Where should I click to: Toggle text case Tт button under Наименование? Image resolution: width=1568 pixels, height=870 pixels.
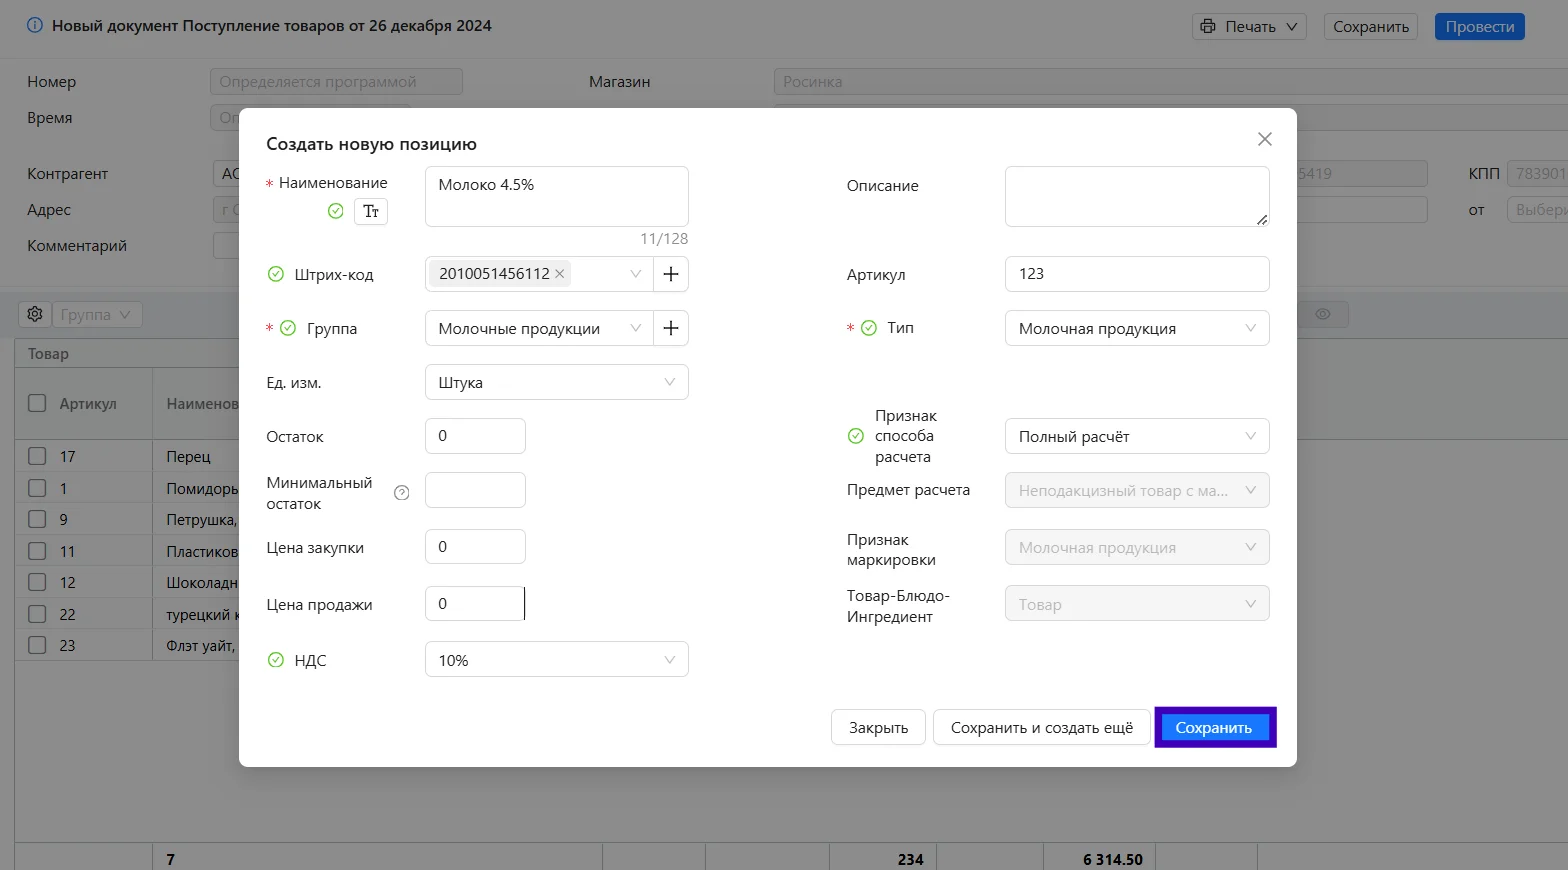371,211
